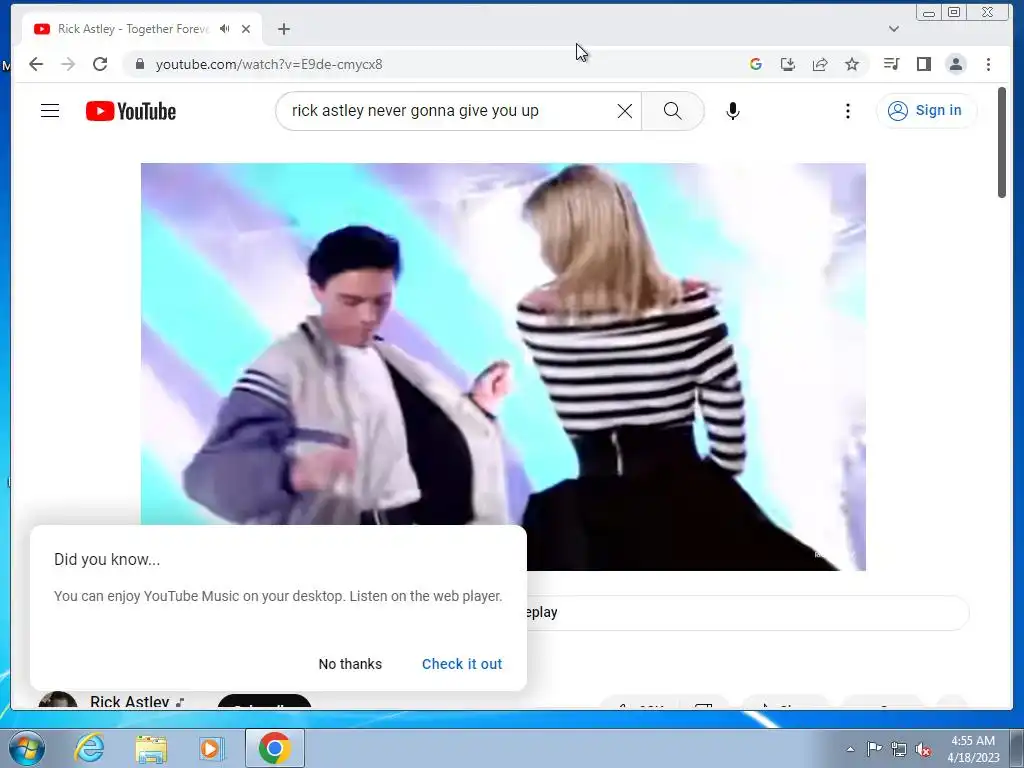Open Chrome profile avatar menu
Screen dimensions: 1024x768
tap(956, 64)
